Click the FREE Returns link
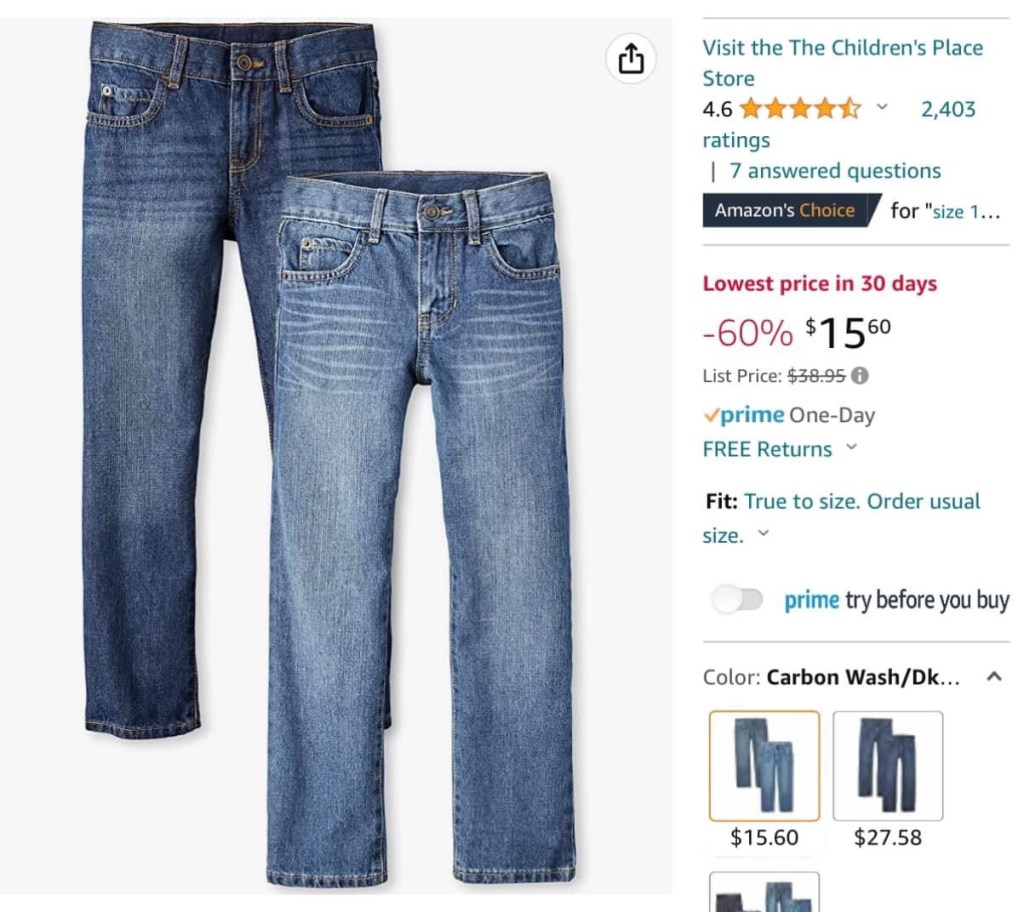The width and height of the screenshot is (1024, 912). 767,449
